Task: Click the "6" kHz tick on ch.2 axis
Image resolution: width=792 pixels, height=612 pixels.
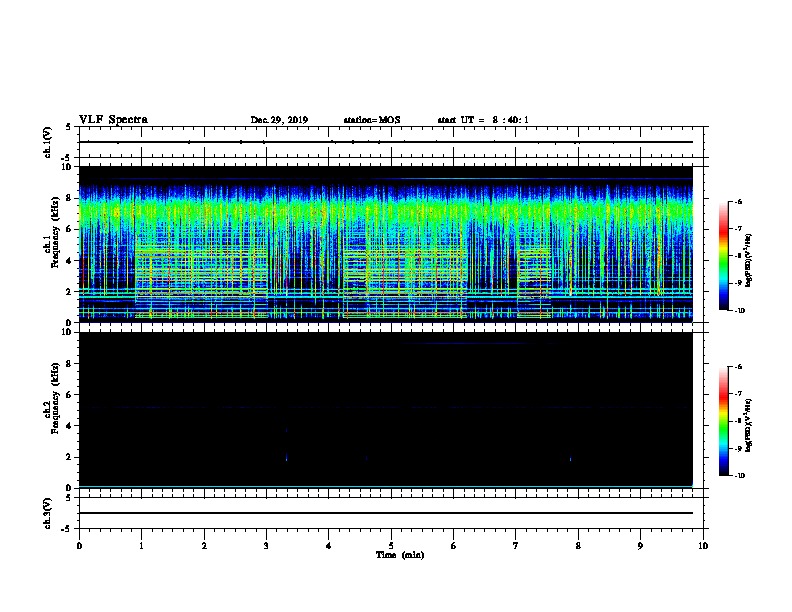Action: pyautogui.click(x=70, y=394)
